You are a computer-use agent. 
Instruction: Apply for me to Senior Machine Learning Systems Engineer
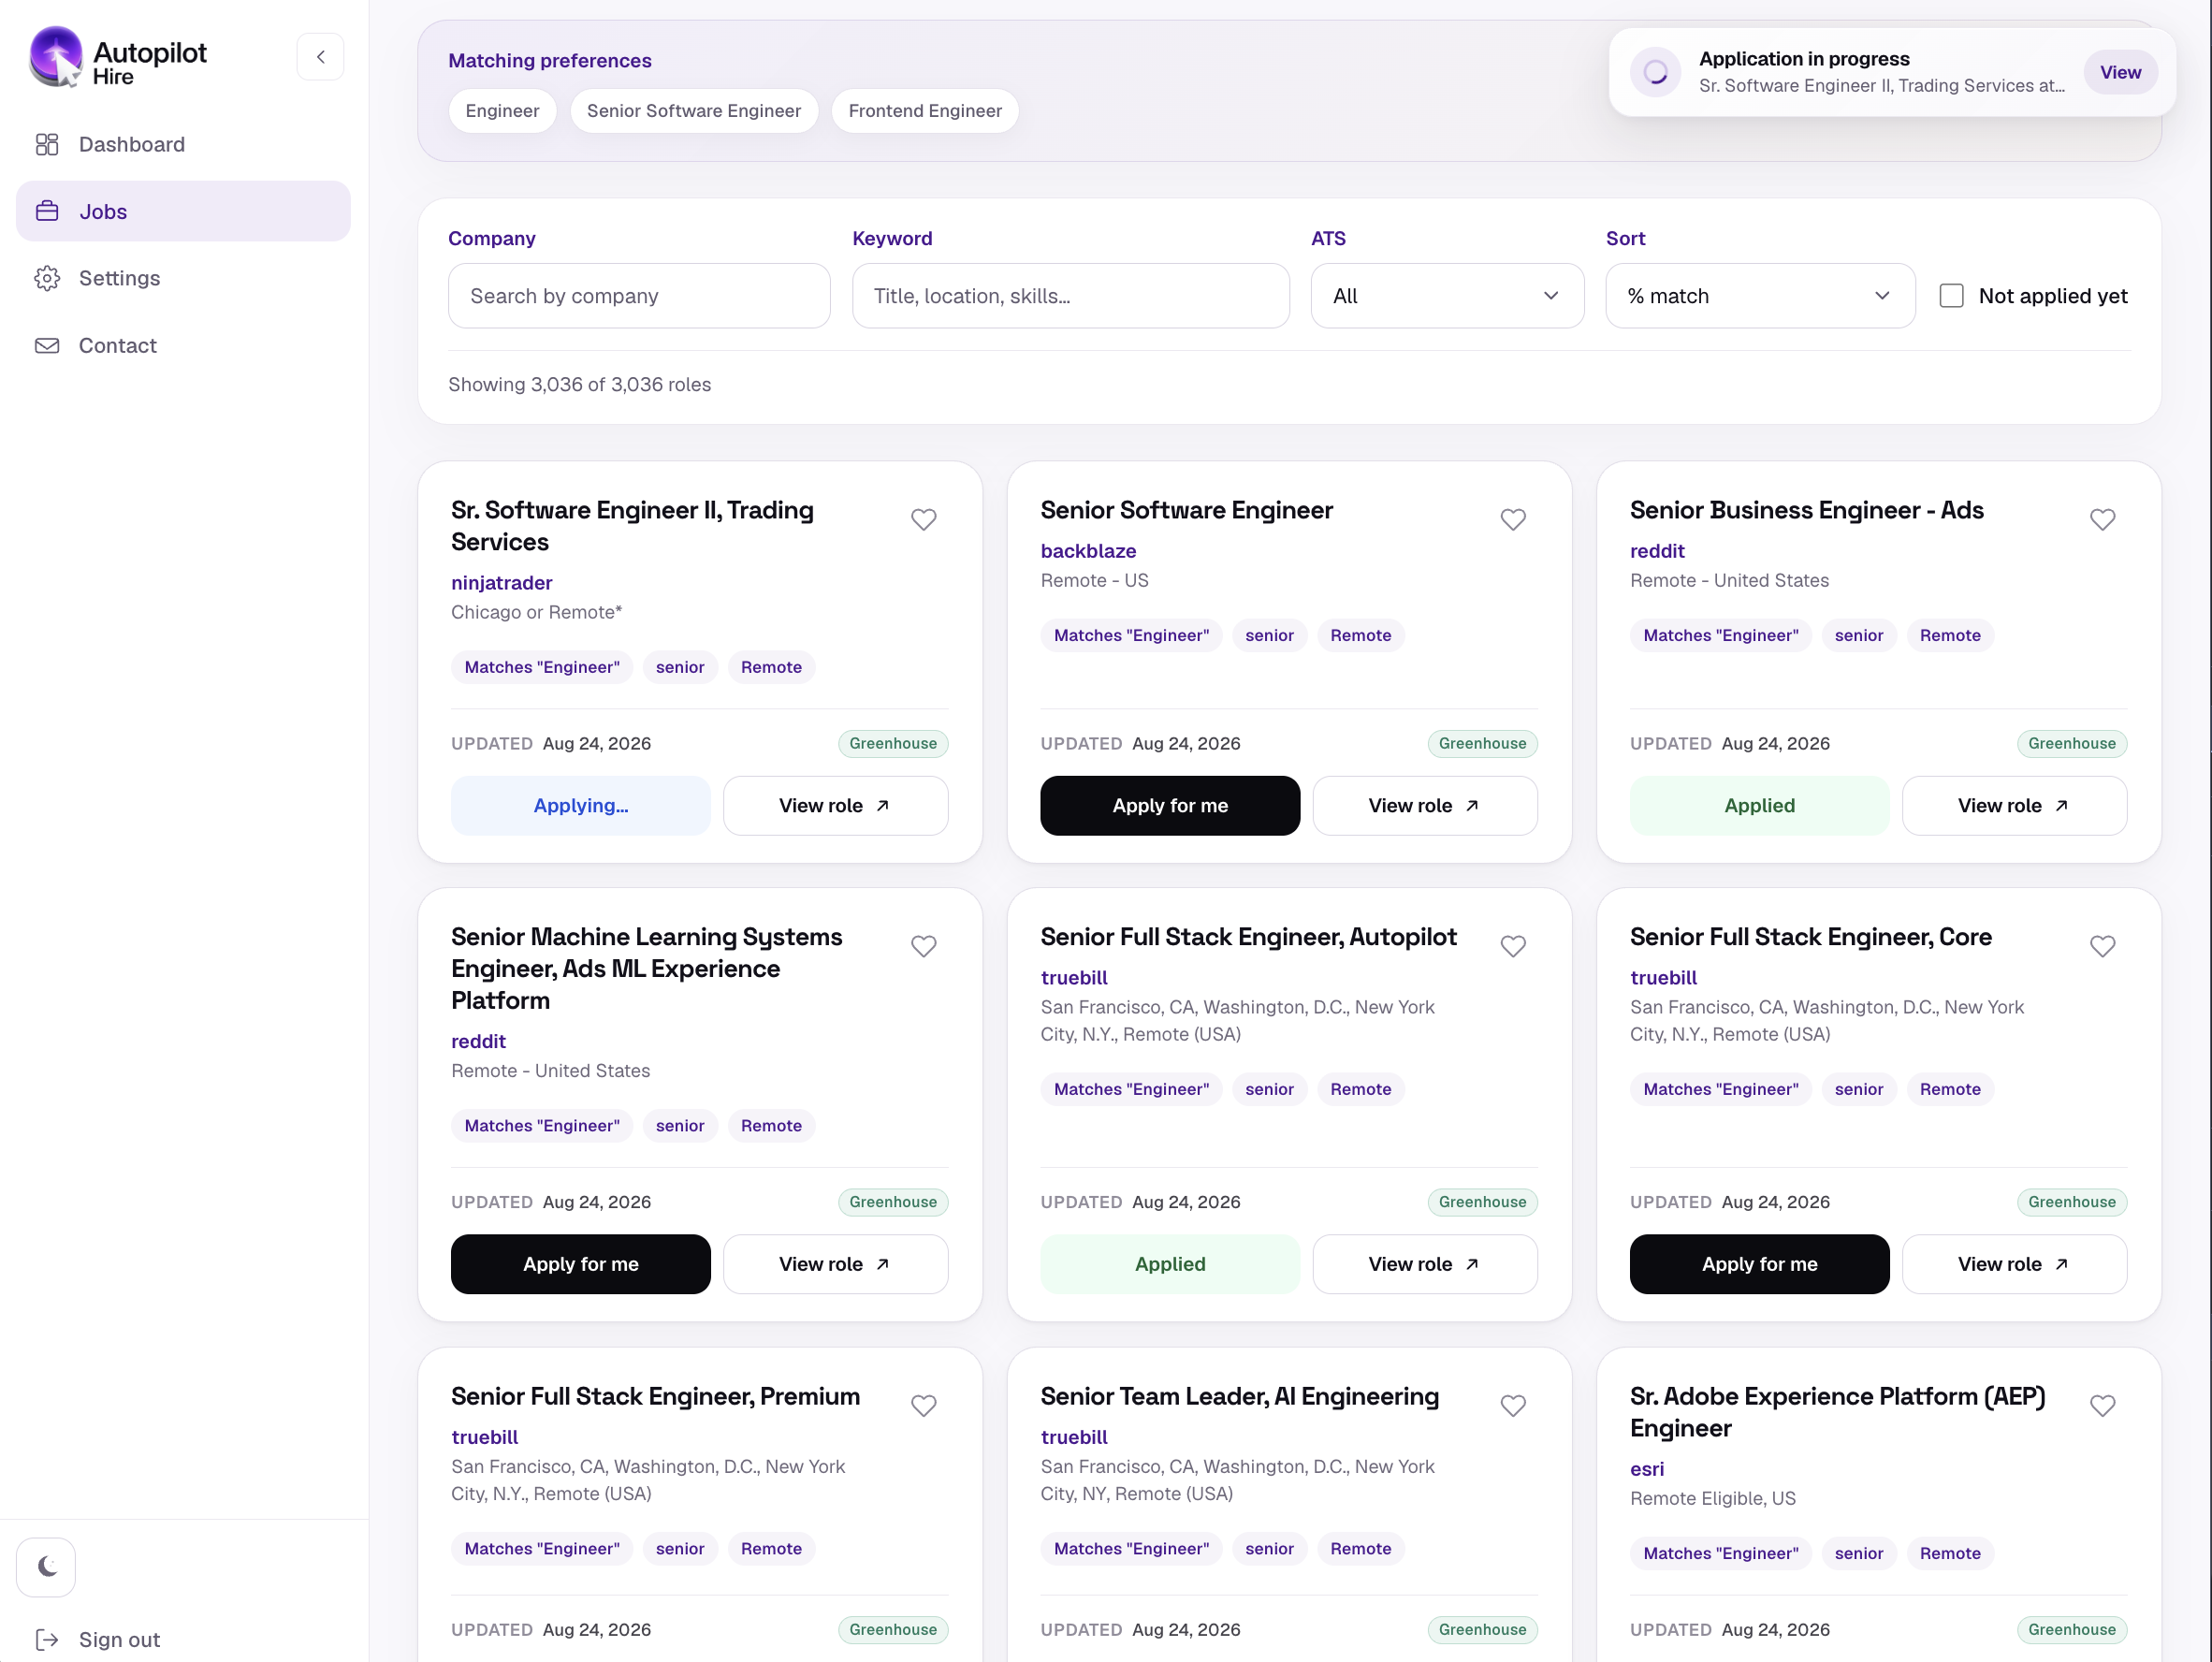[580, 1263]
